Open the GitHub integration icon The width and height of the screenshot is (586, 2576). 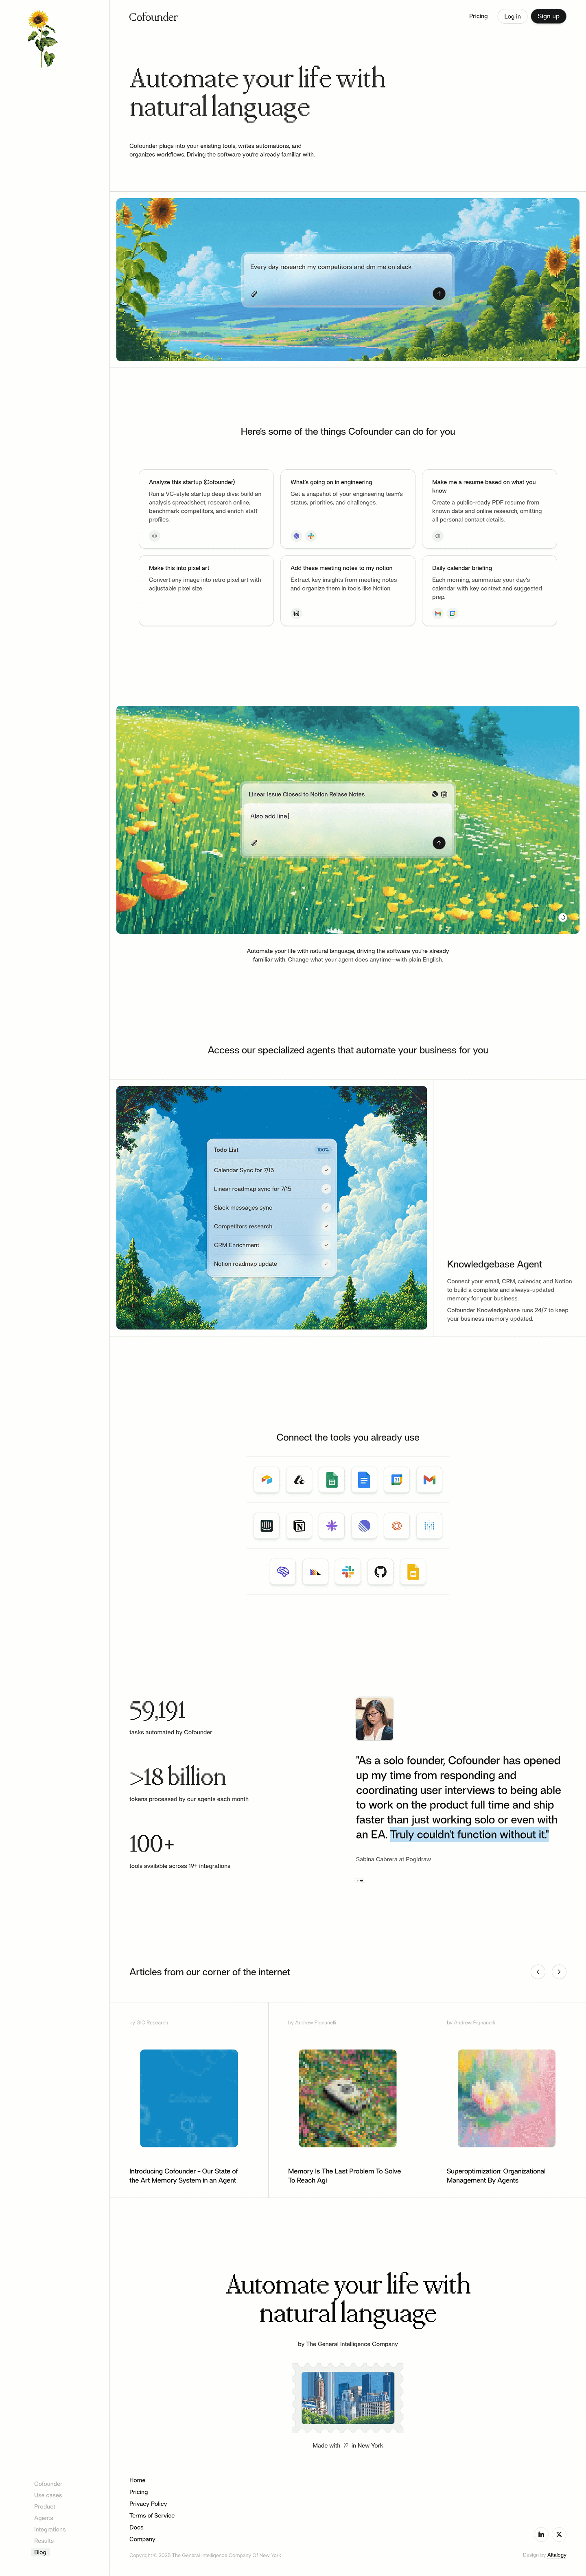(x=380, y=1572)
